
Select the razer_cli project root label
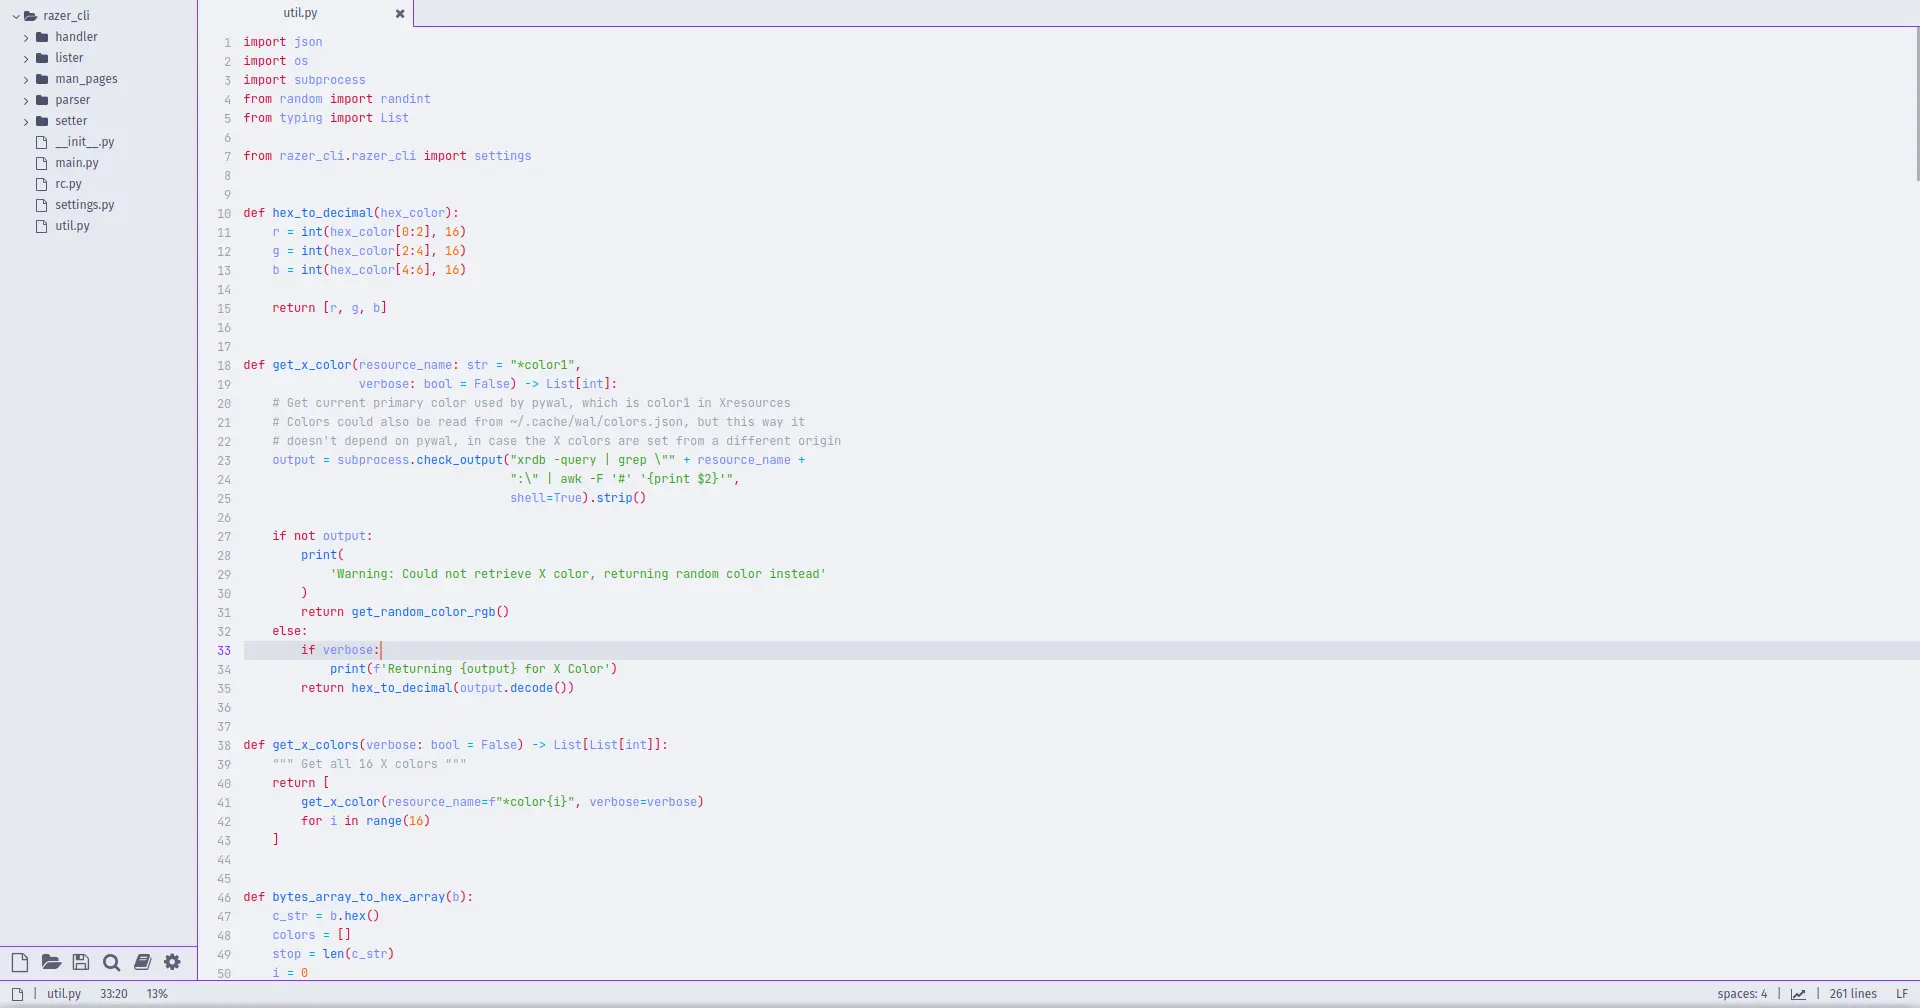coord(66,16)
